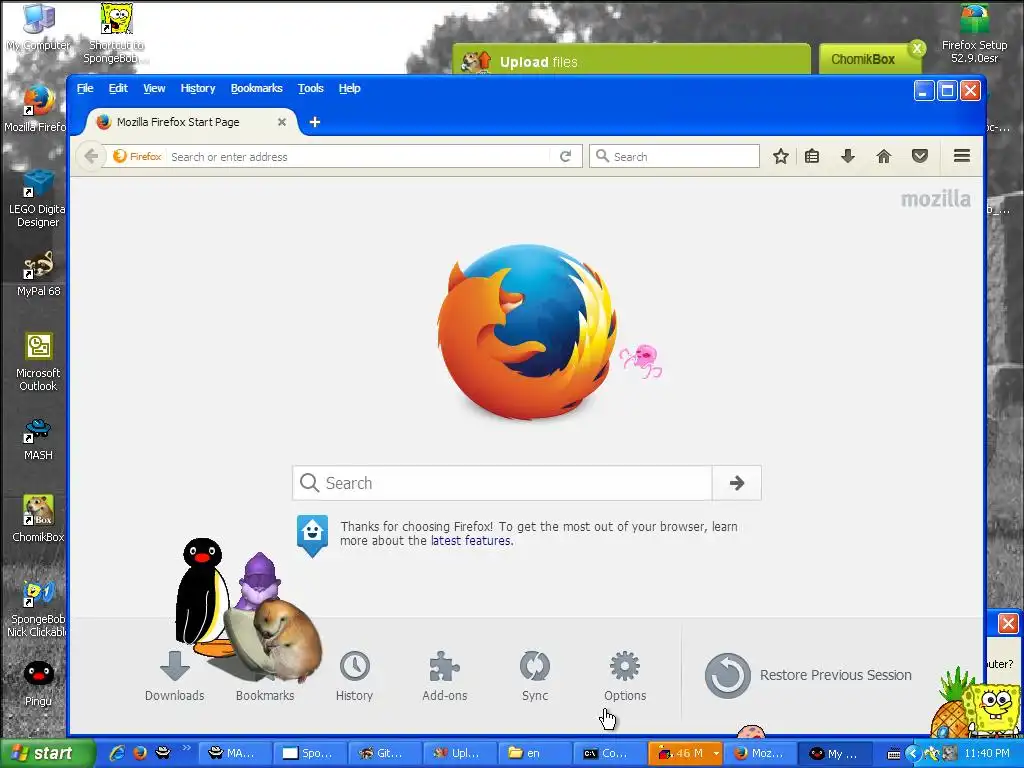Viewport: 1024px width, 768px height.
Task: Click the back arrow navigation button
Action: [x=91, y=156]
